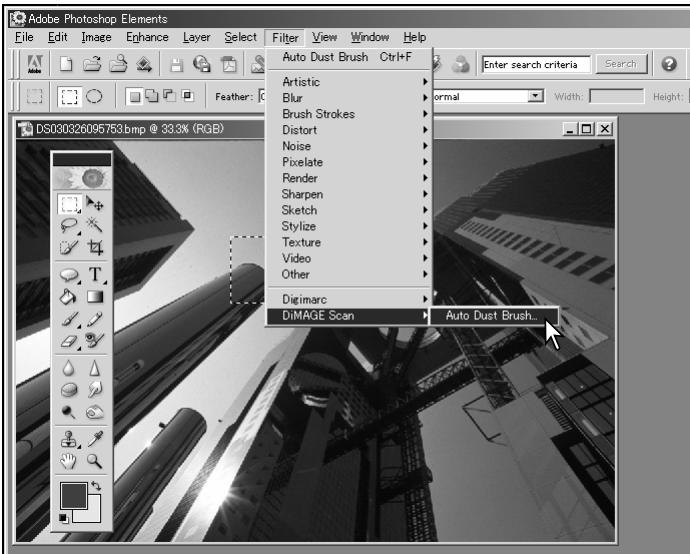The image size is (690, 554).
Task: Click the Search button
Action: click(x=621, y=64)
